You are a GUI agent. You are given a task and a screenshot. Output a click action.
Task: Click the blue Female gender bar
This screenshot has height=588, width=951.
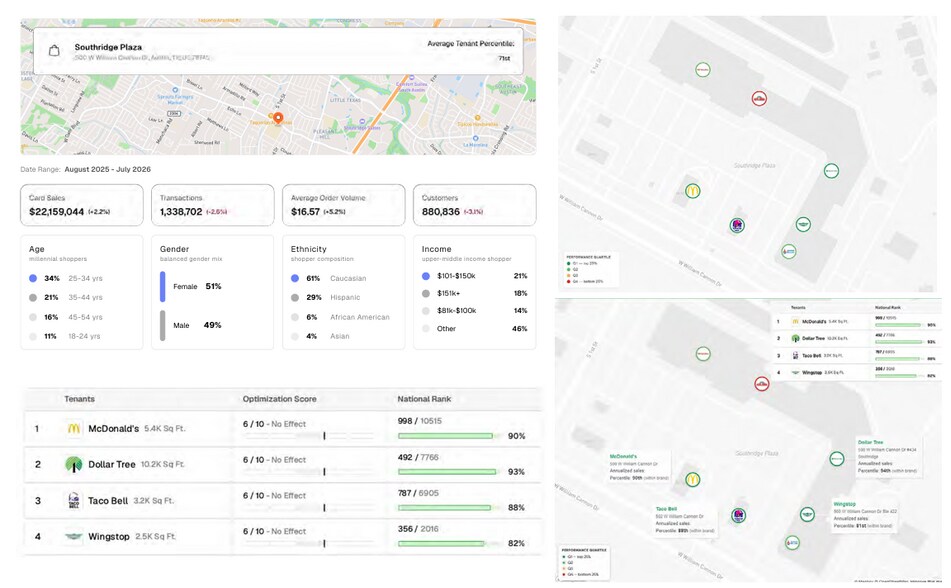pyautogui.click(x=163, y=286)
